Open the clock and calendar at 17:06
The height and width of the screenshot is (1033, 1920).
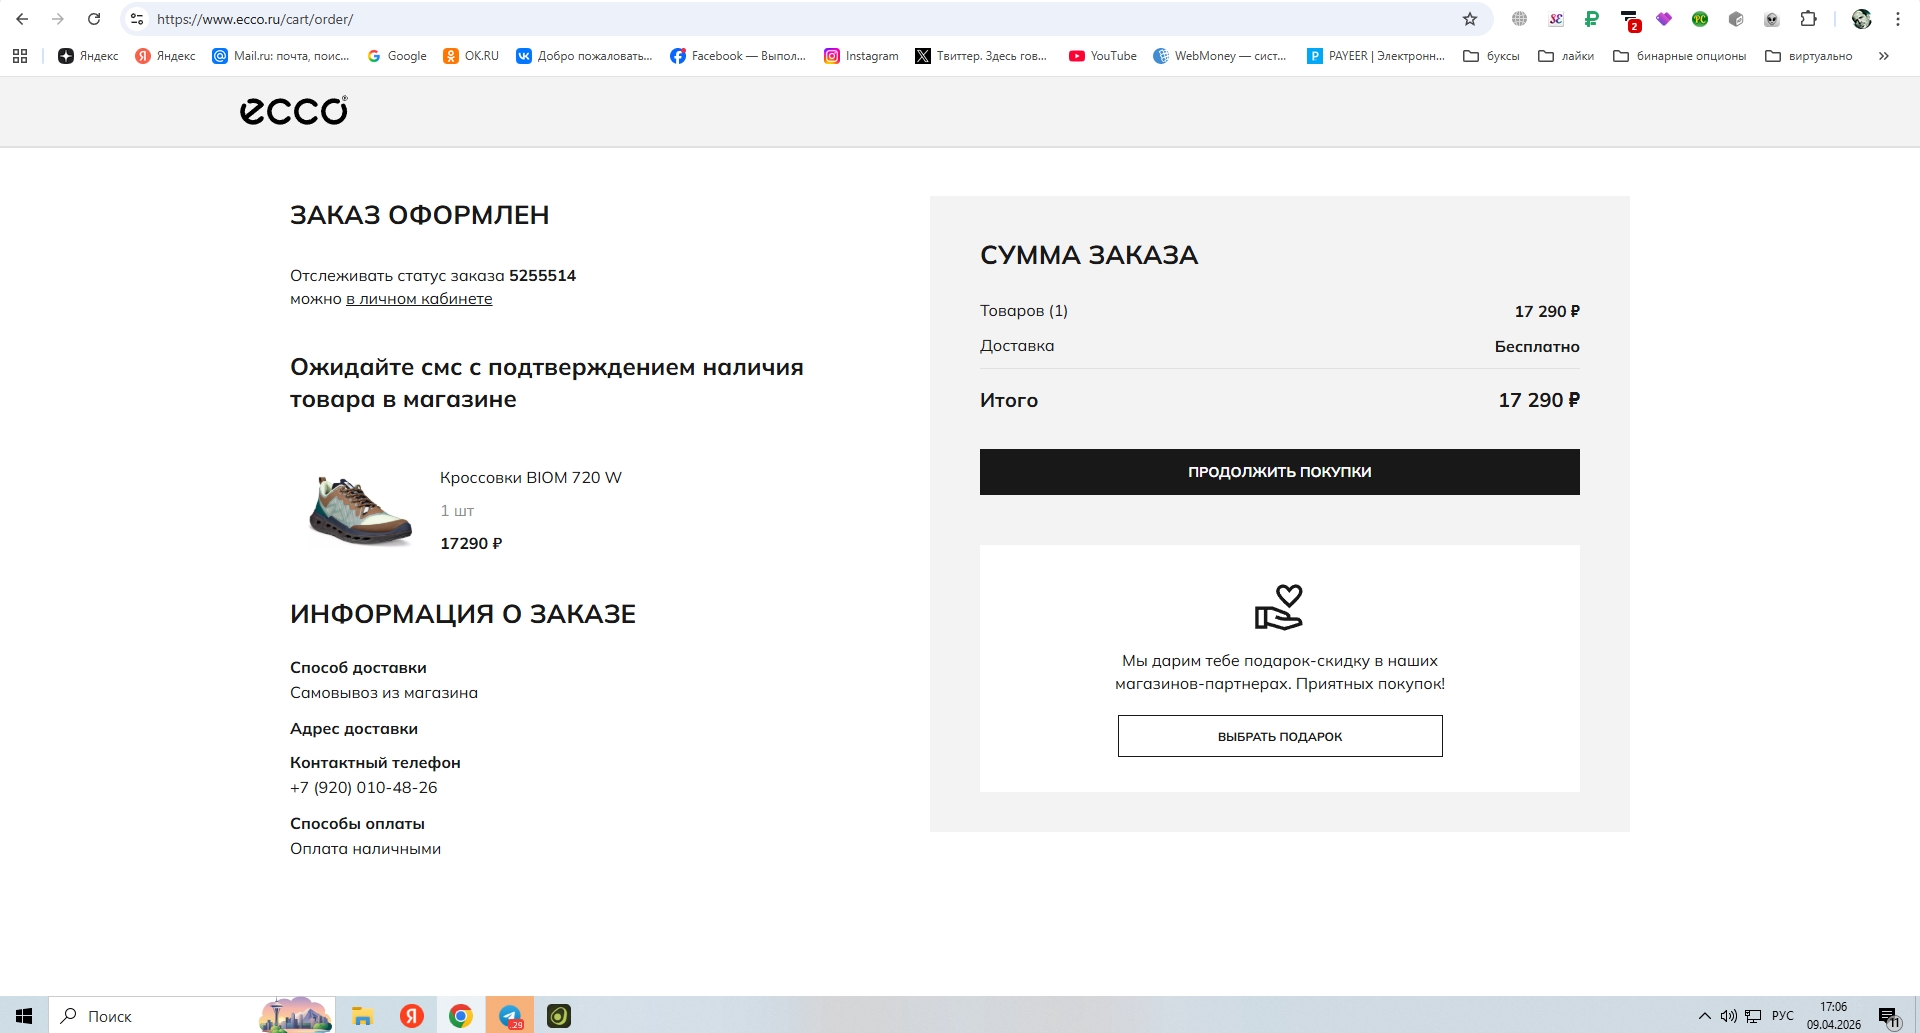[1834, 1016]
